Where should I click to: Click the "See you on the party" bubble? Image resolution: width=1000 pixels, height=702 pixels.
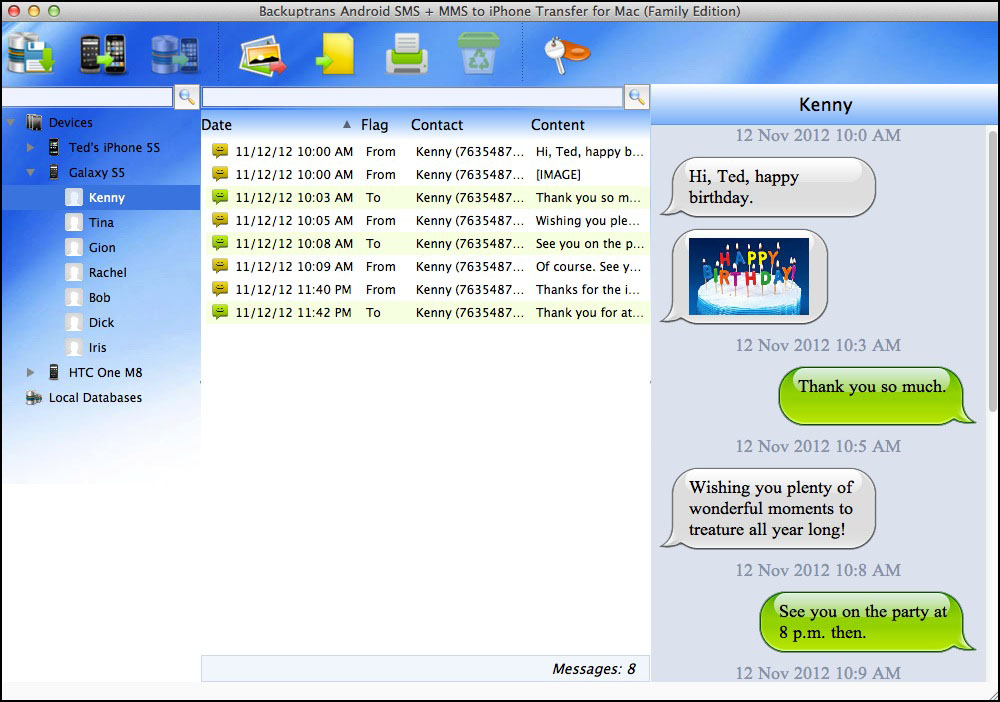867,622
